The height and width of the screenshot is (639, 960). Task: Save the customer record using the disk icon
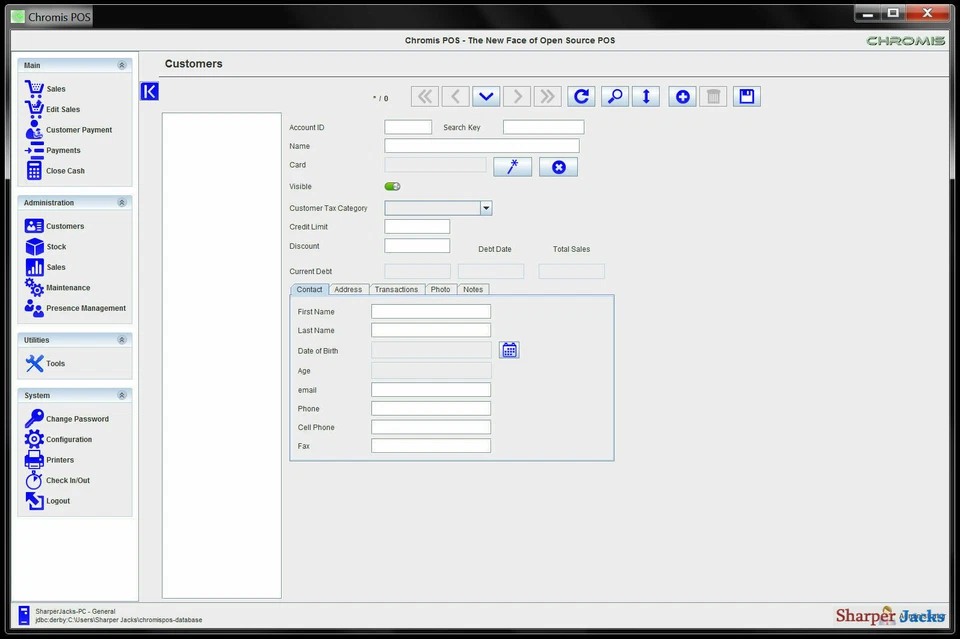[x=746, y=95]
